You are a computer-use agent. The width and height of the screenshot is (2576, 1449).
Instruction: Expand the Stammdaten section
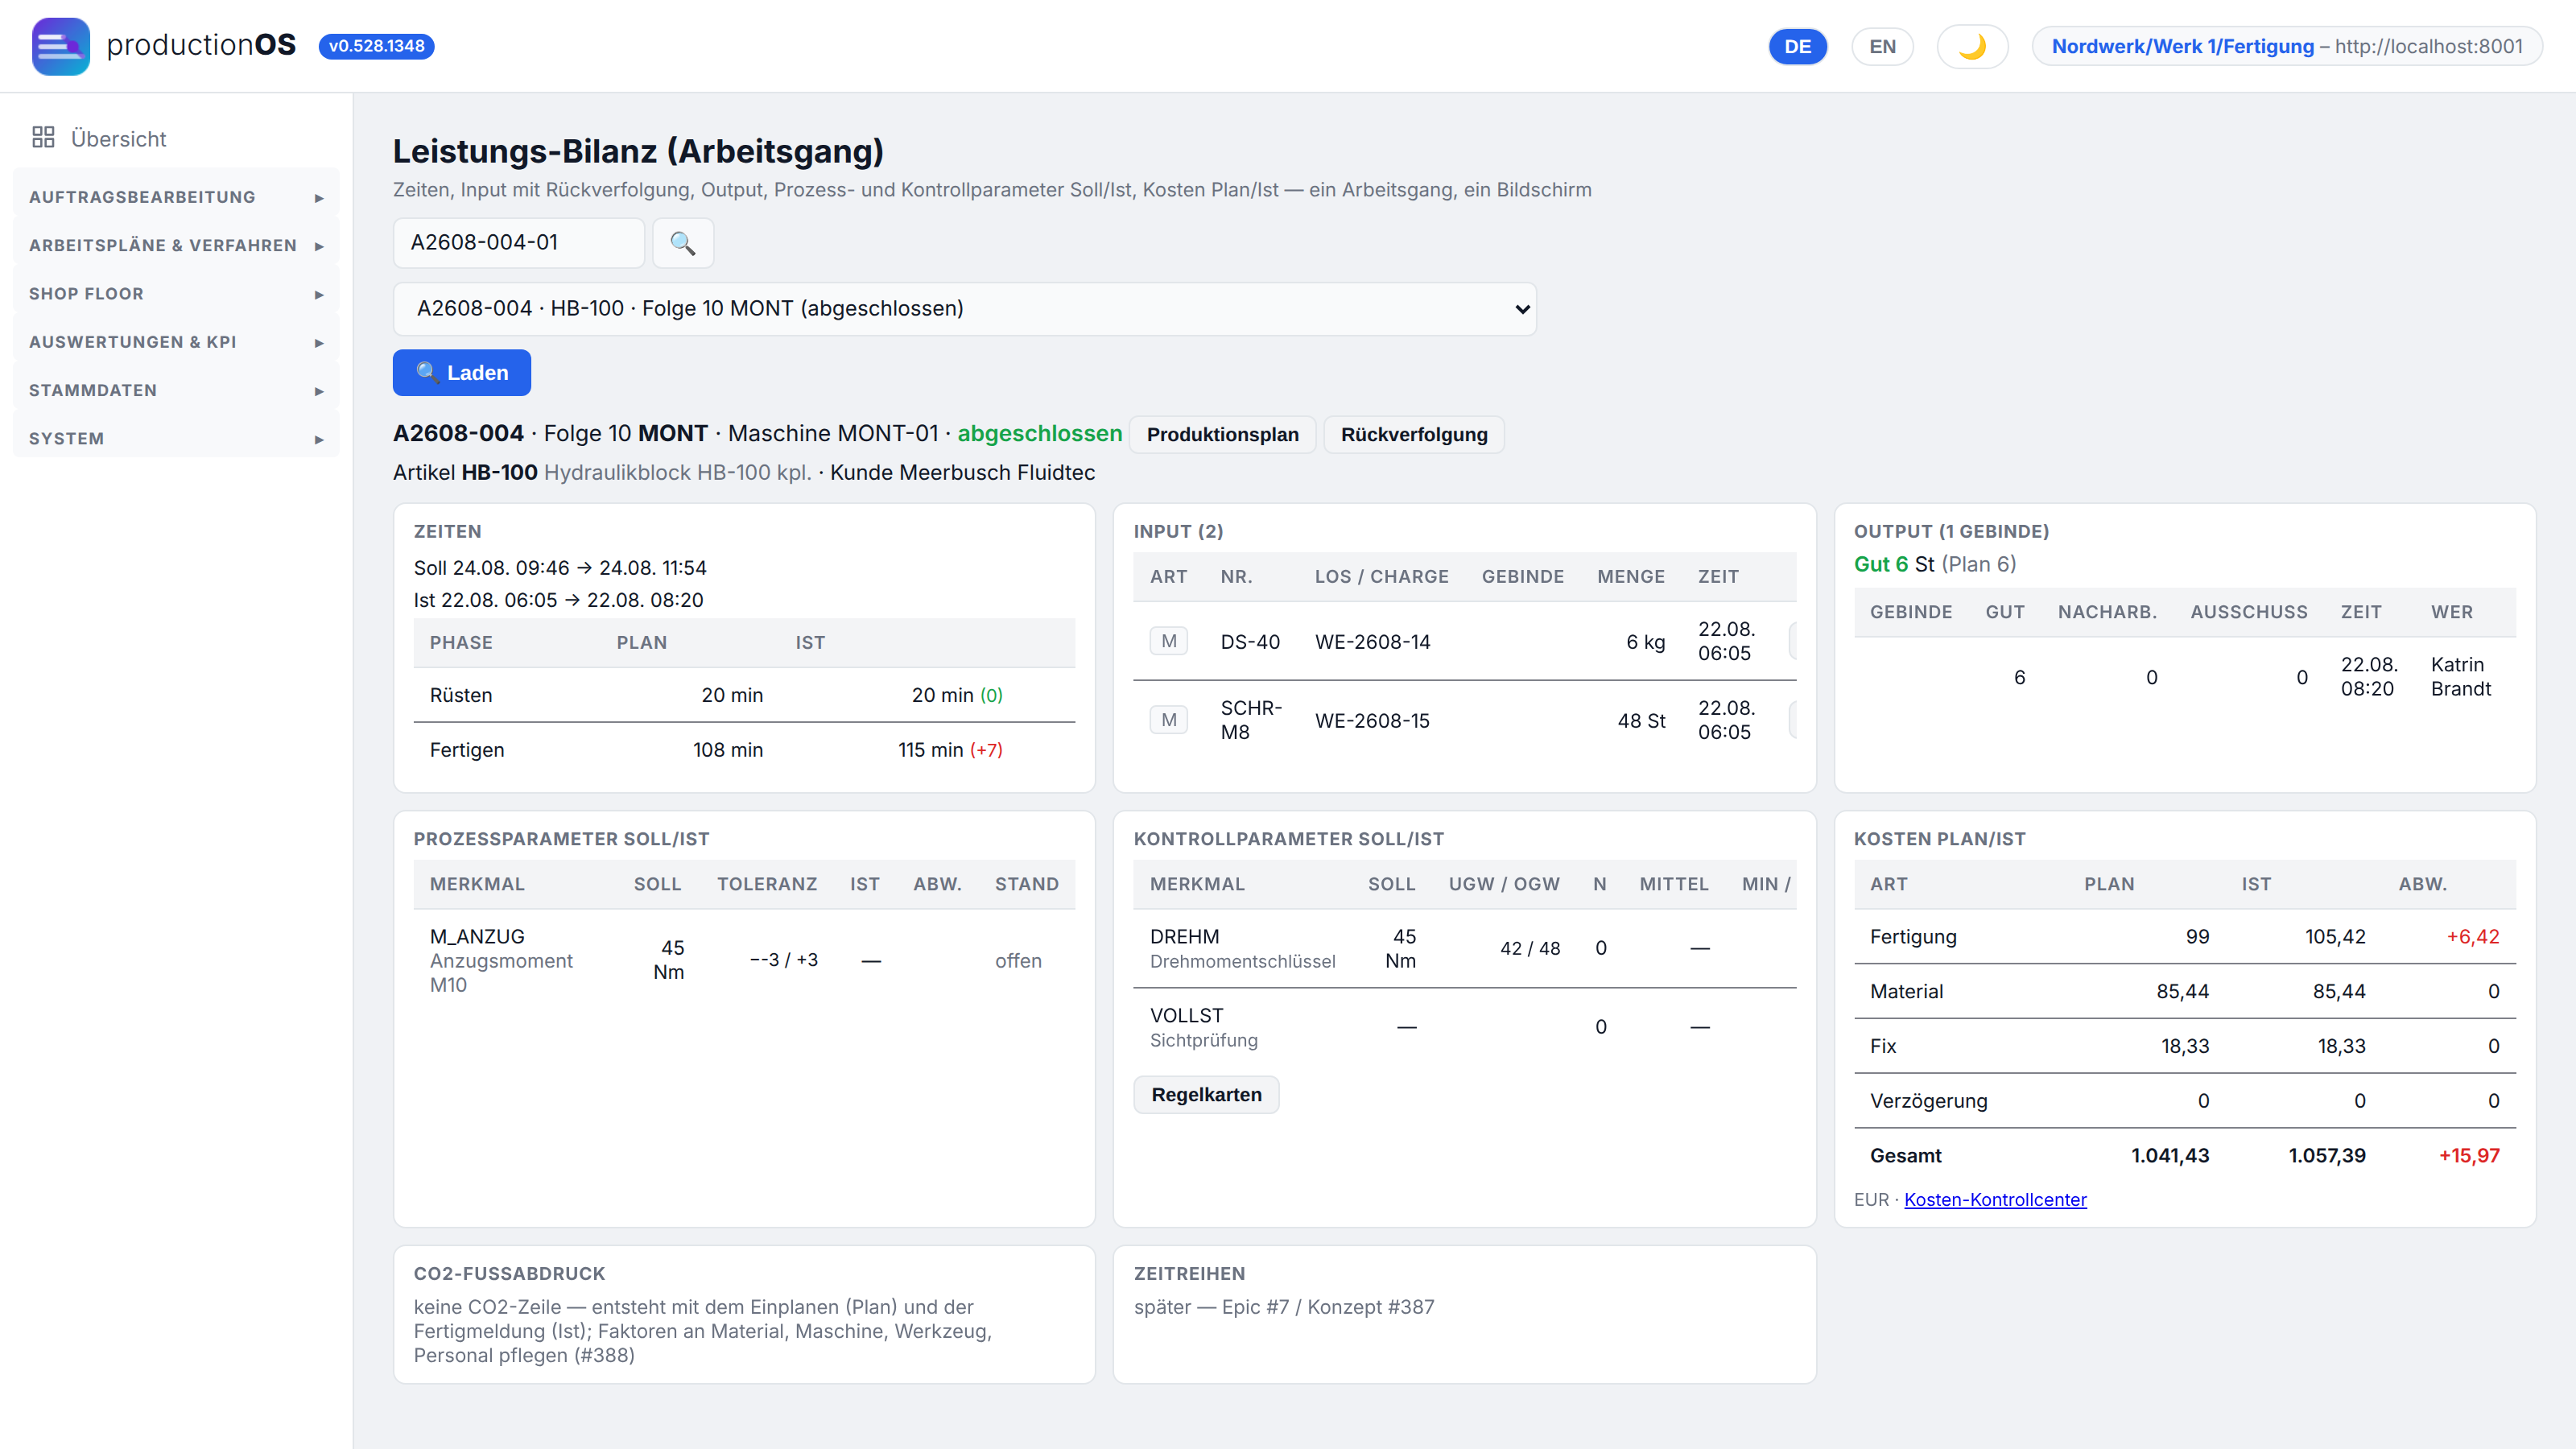pyautogui.click(x=176, y=390)
